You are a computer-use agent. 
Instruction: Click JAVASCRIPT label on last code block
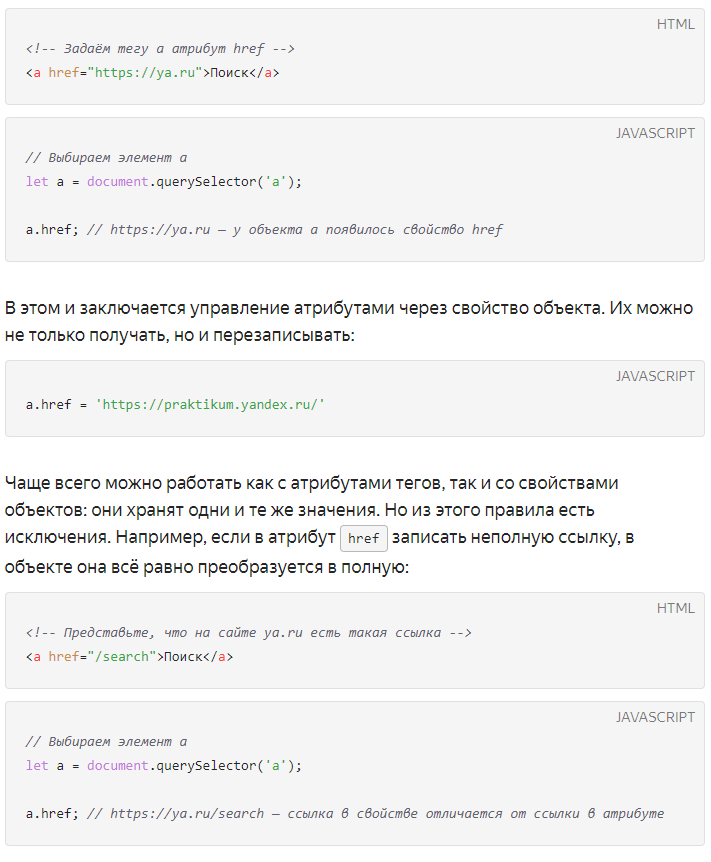(x=655, y=717)
